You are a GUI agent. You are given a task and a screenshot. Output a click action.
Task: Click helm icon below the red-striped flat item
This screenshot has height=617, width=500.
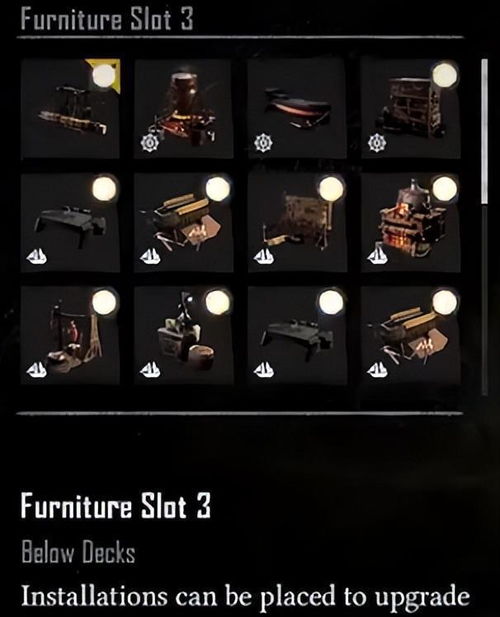[262, 143]
